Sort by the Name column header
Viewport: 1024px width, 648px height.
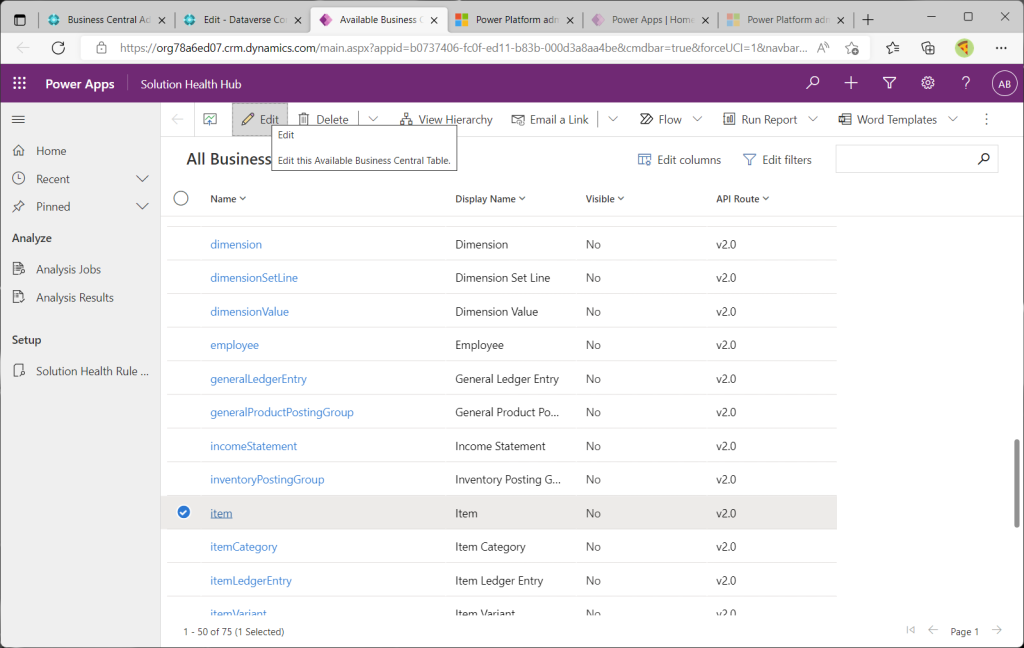(228, 199)
